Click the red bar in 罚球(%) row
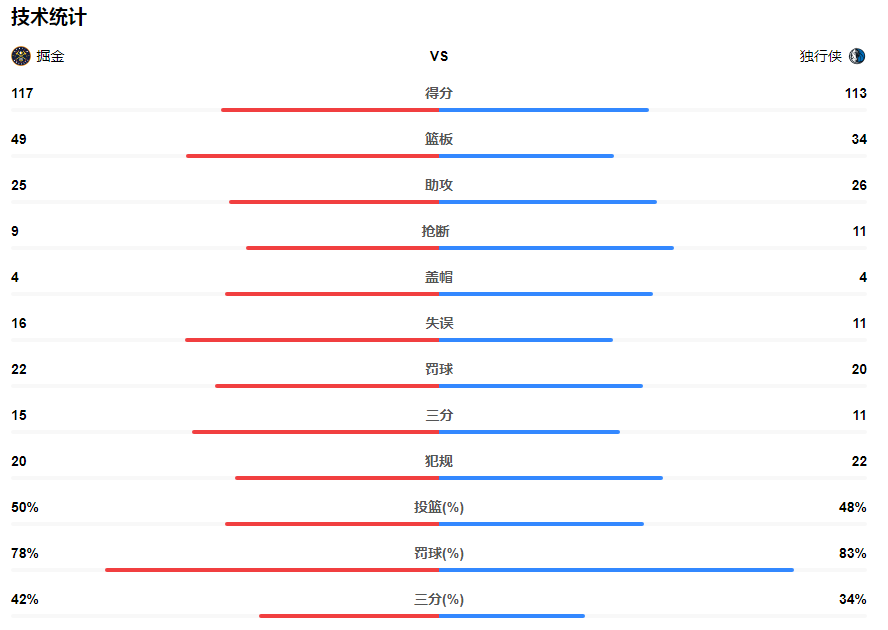Image resolution: width=888 pixels, height=630 pixels. point(272,570)
